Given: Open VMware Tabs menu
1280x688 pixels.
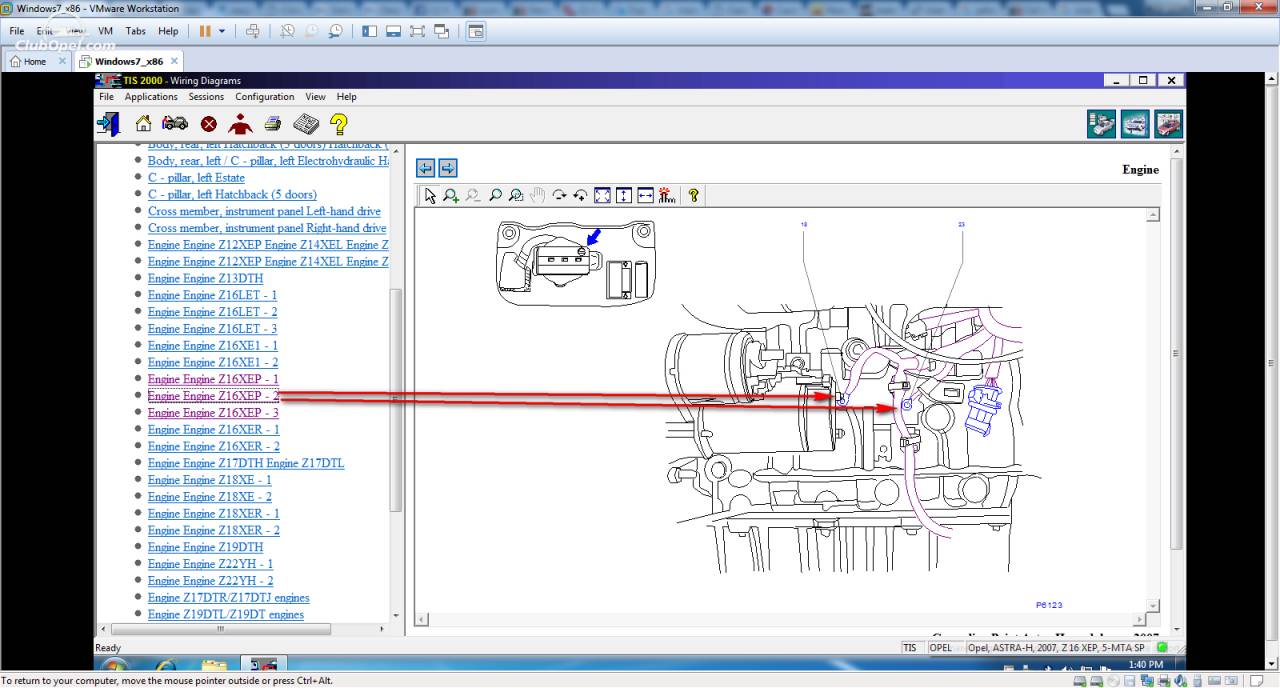Looking at the screenshot, I should pos(136,31).
